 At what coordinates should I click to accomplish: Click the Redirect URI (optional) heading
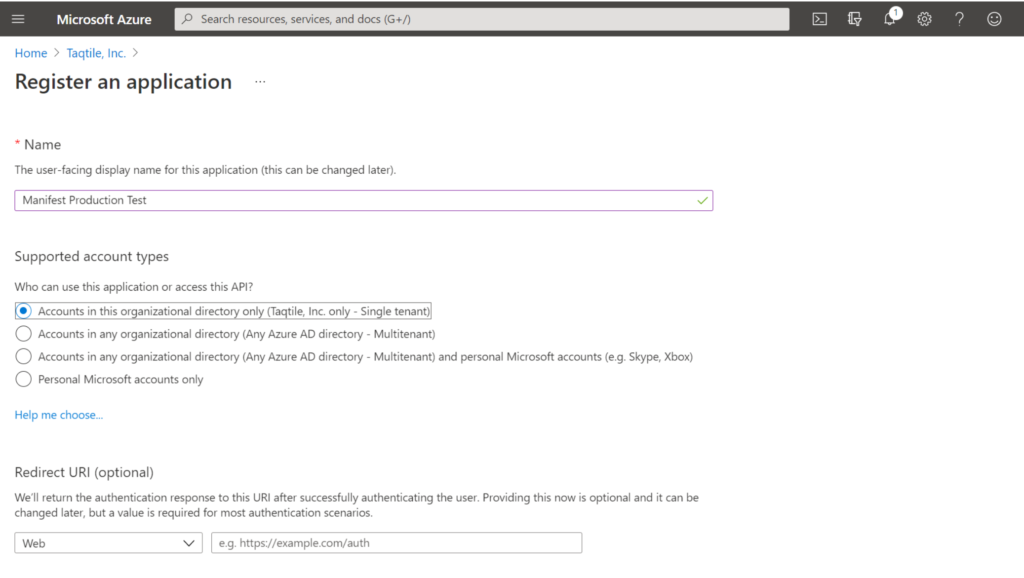click(x=84, y=472)
